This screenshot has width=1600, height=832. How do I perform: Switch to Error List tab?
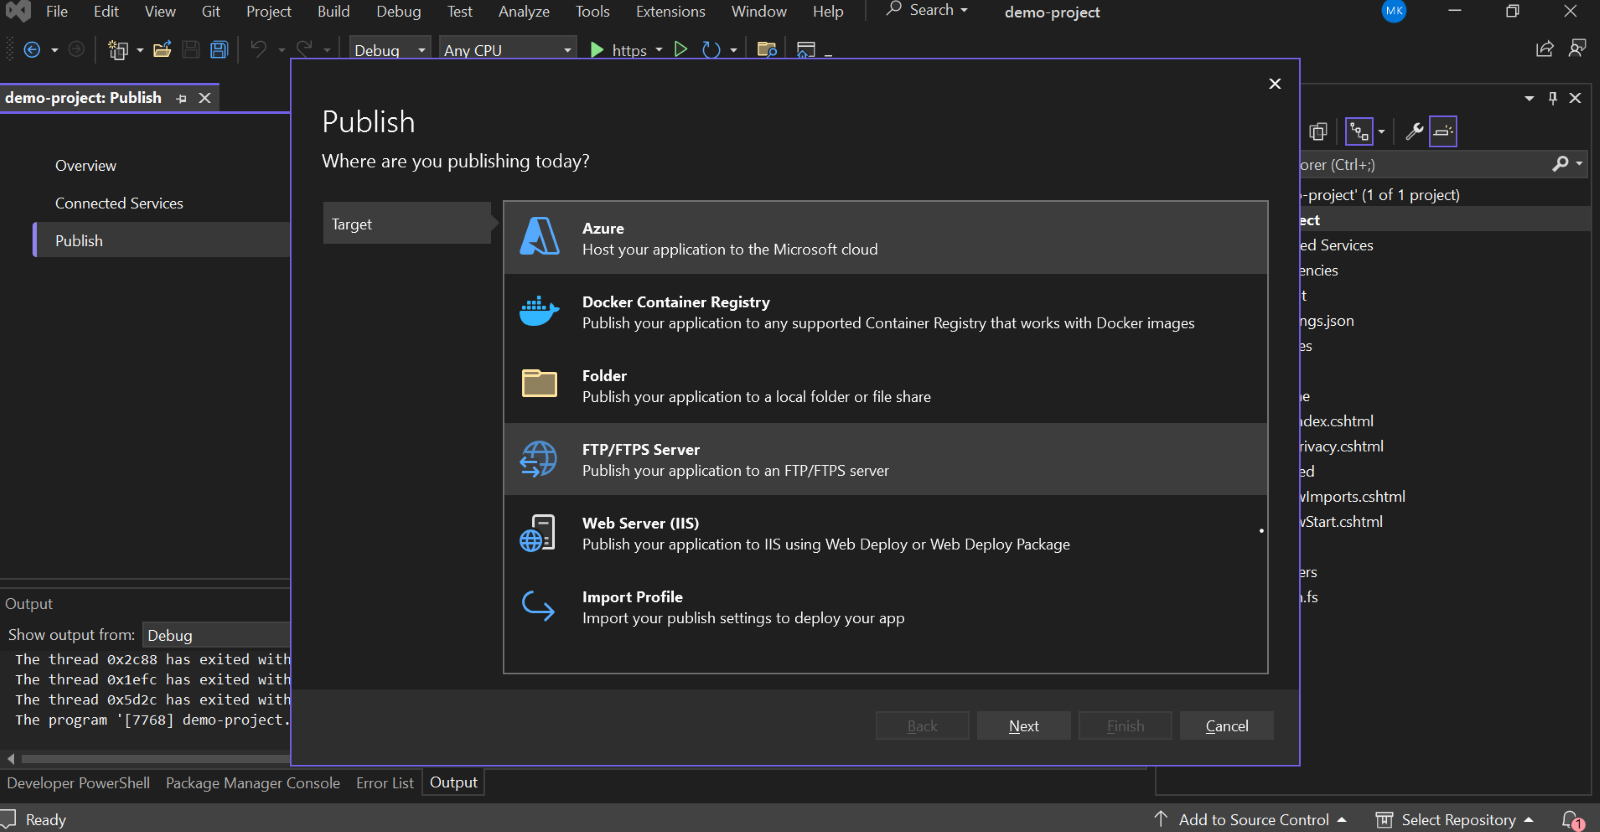[385, 783]
